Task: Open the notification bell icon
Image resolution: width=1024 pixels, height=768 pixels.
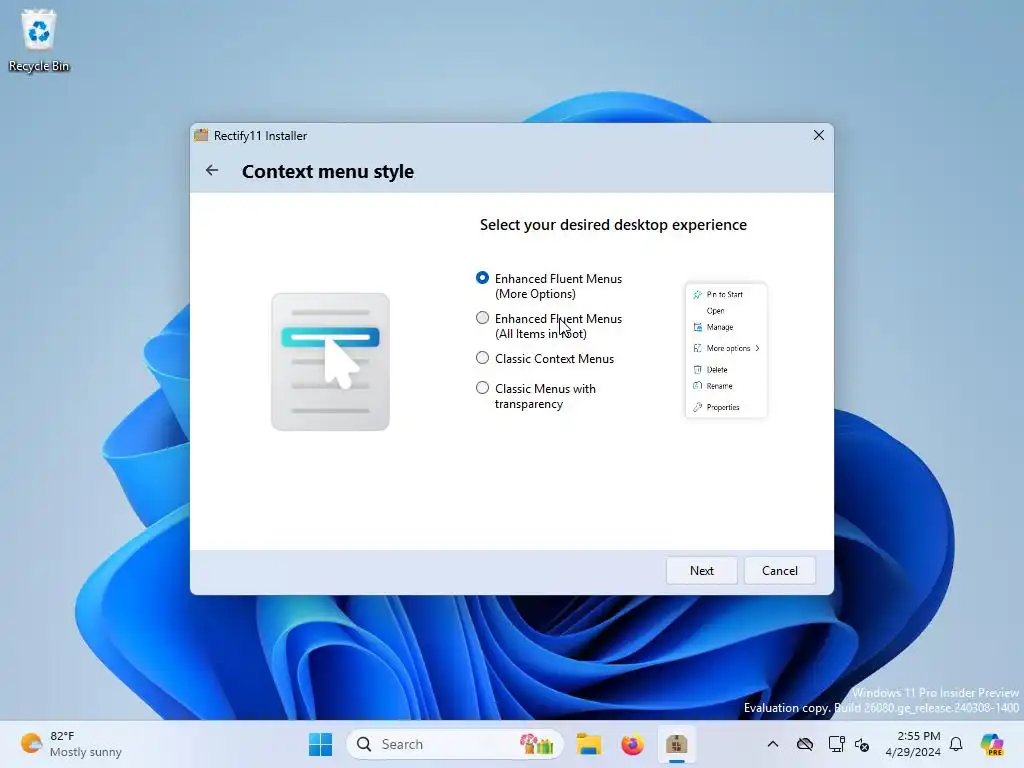Action: coord(956,744)
